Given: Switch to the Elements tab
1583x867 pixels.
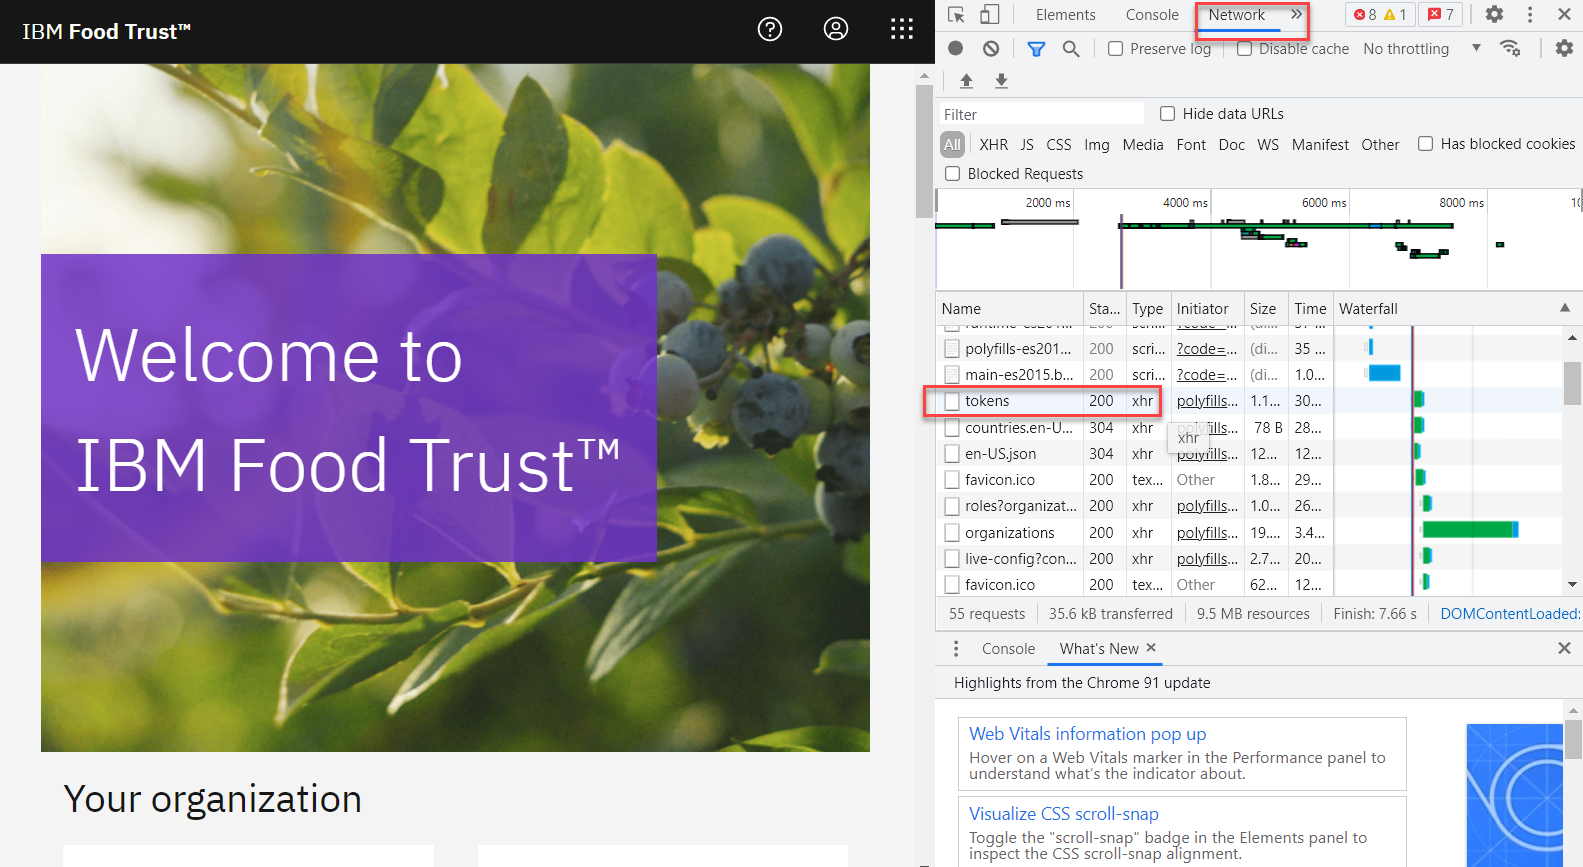Looking at the screenshot, I should [1065, 15].
